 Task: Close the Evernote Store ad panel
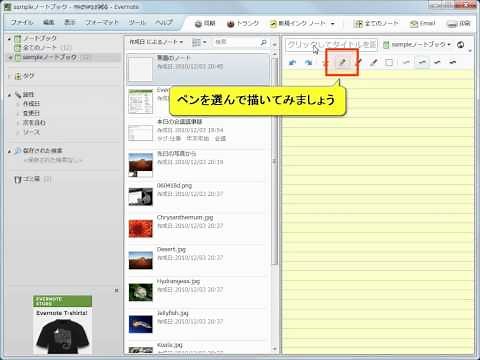click(116, 290)
